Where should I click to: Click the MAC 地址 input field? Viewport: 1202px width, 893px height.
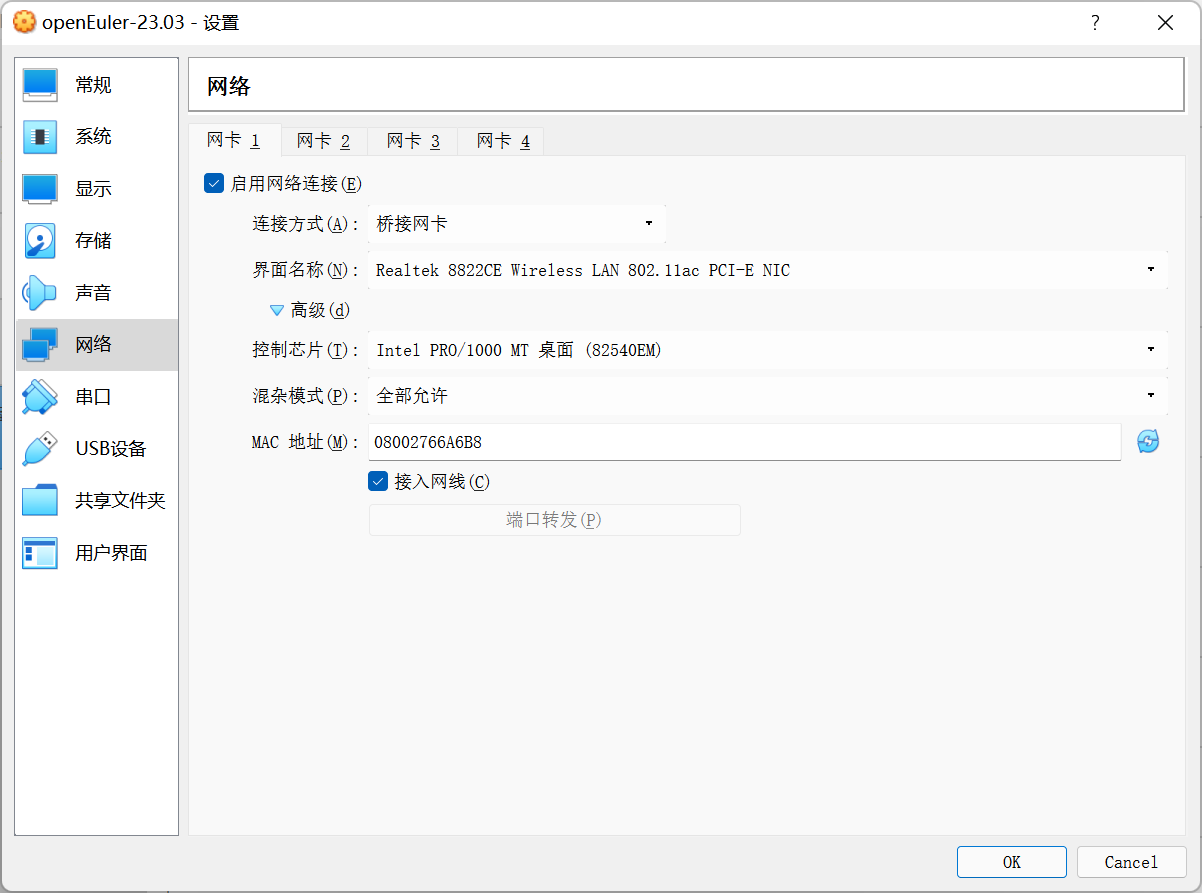pos(745,442)
